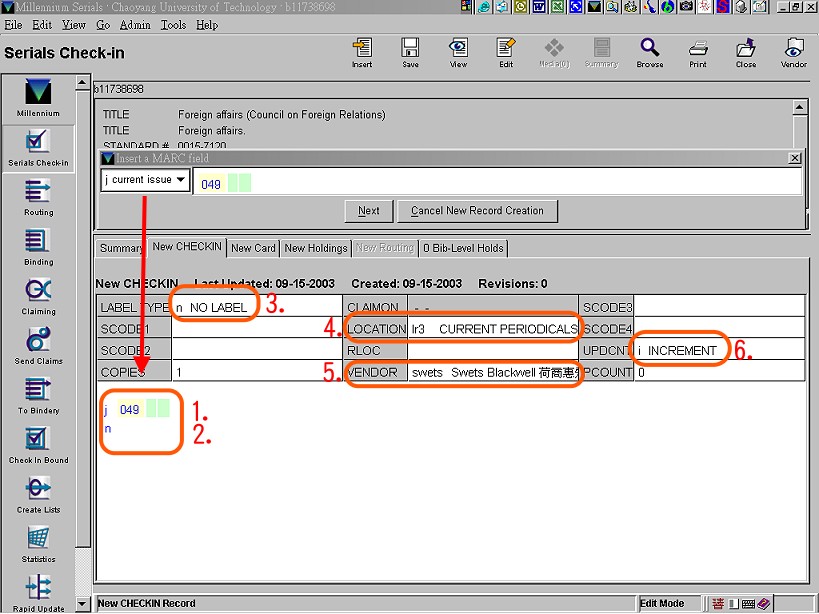This screenshot has height=614, width=819.
Task: Open the Statistics sidebar module
Action: click(37, 542)
